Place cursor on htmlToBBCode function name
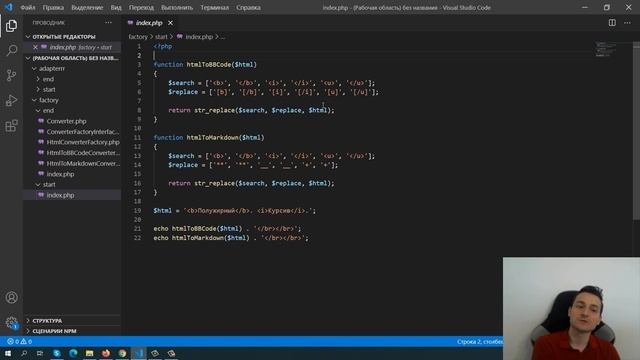The width and height of the screenshot is (640, 360). (x=209, y=64)
